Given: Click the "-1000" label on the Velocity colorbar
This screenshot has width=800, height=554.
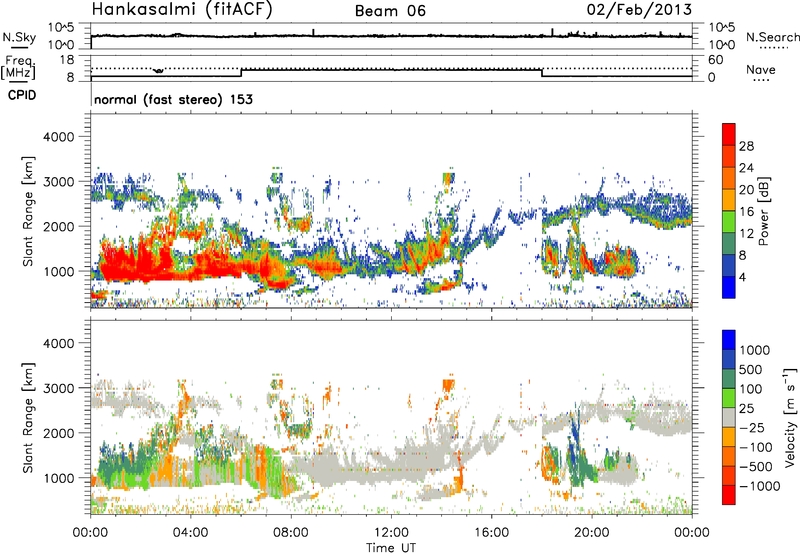Looking at the screenshot, I should point(759,486).
